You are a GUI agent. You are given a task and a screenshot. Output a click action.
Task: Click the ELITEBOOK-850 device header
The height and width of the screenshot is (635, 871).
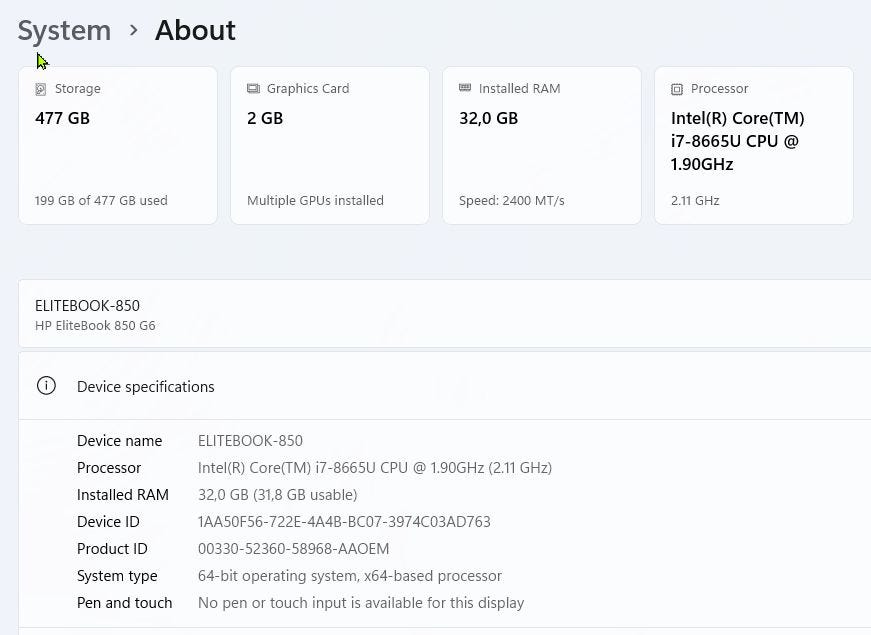tap(87, 306)
